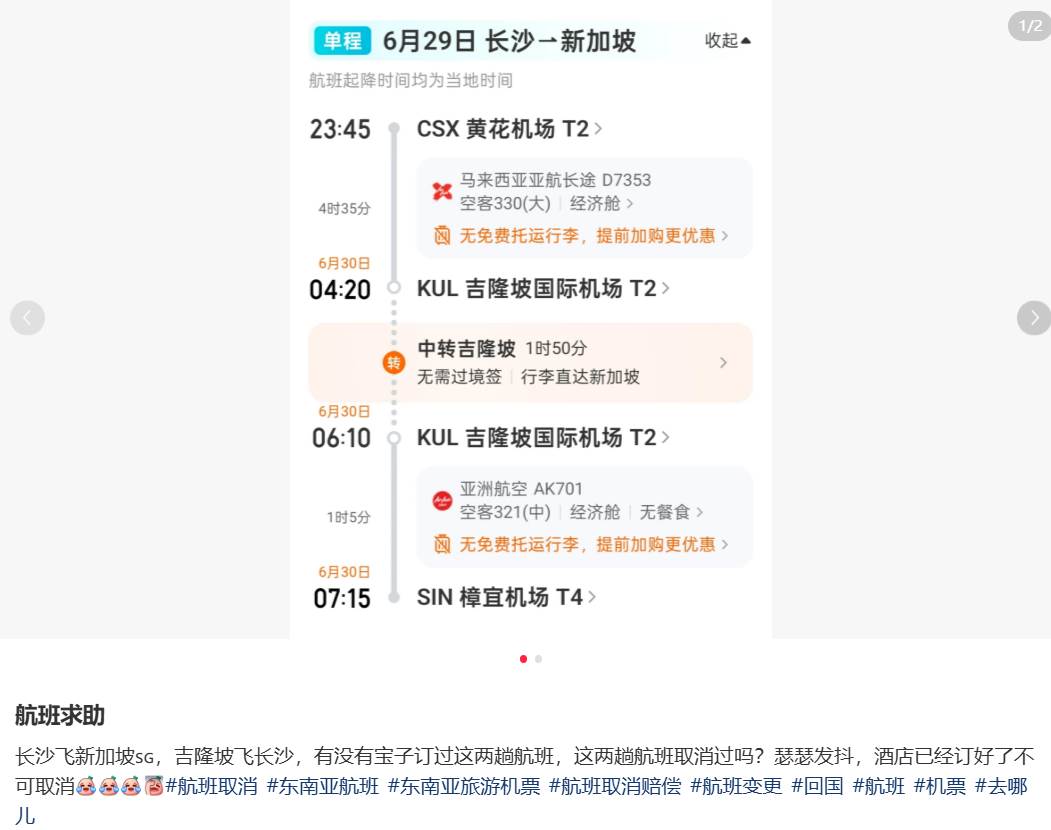Open the #航班取消赔偿 hashtag
This screenshot has height=830, width=1051.
click(614, 786)
